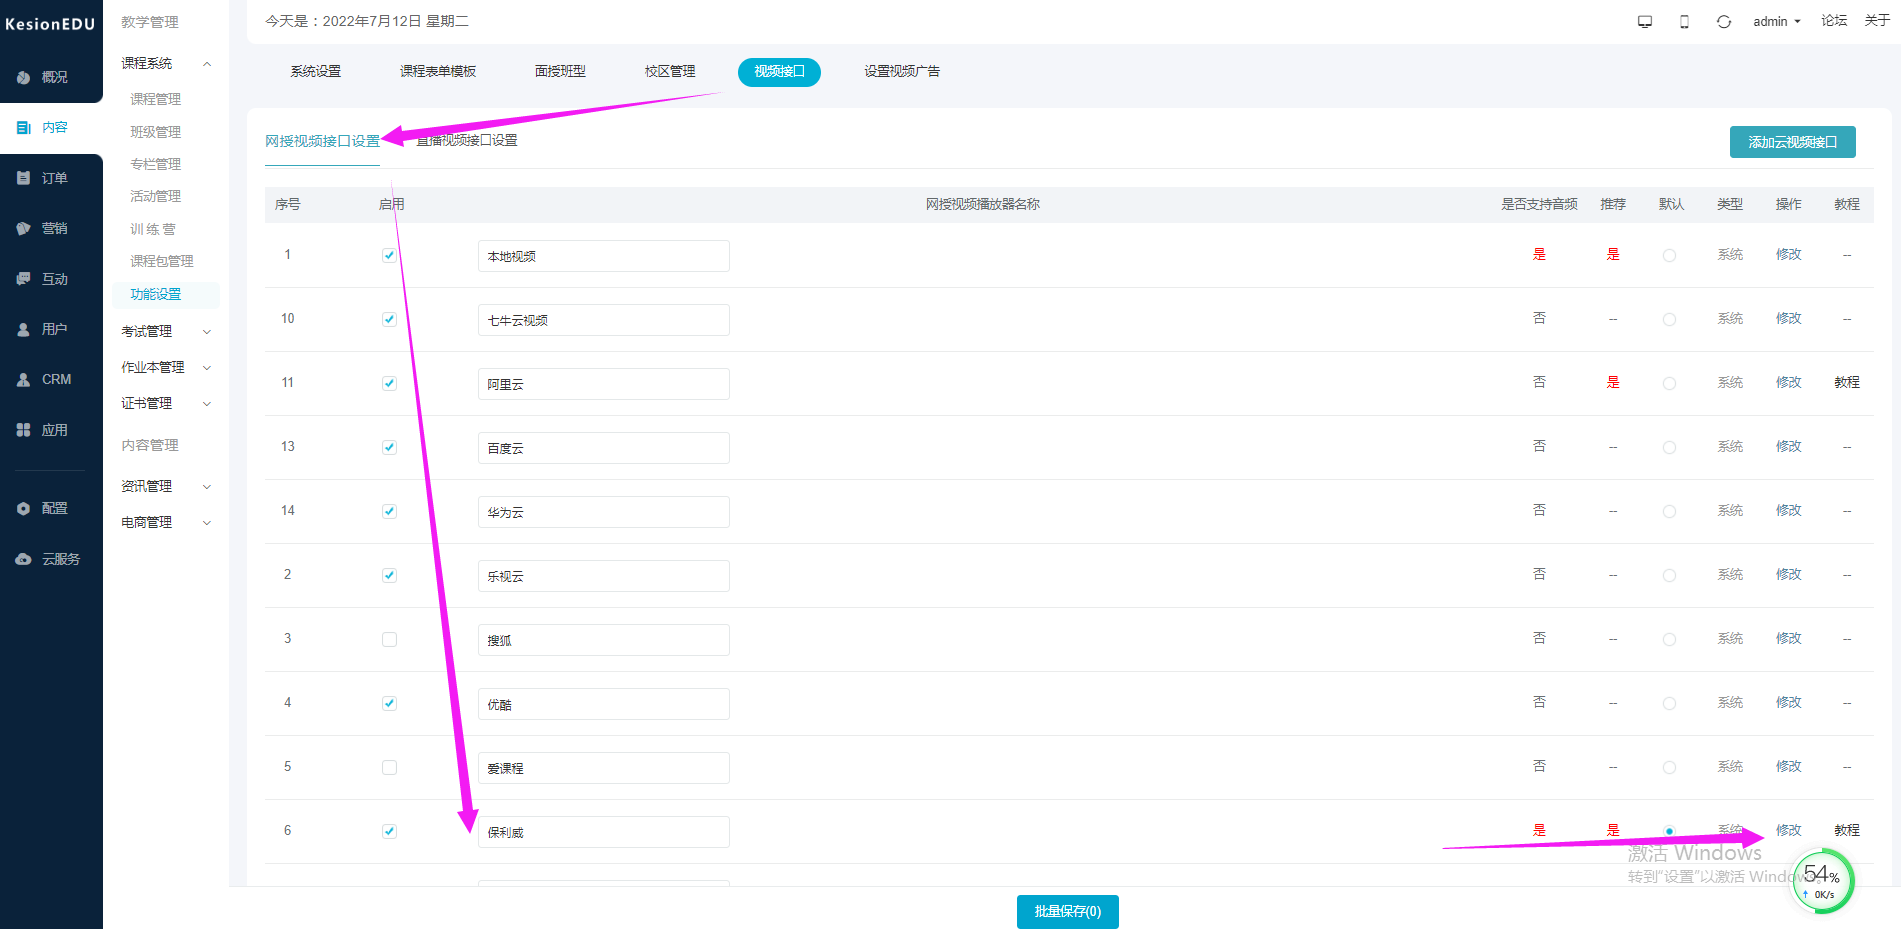
Task: Click the 添加云视频接口 button
Action: (1792, 142)
